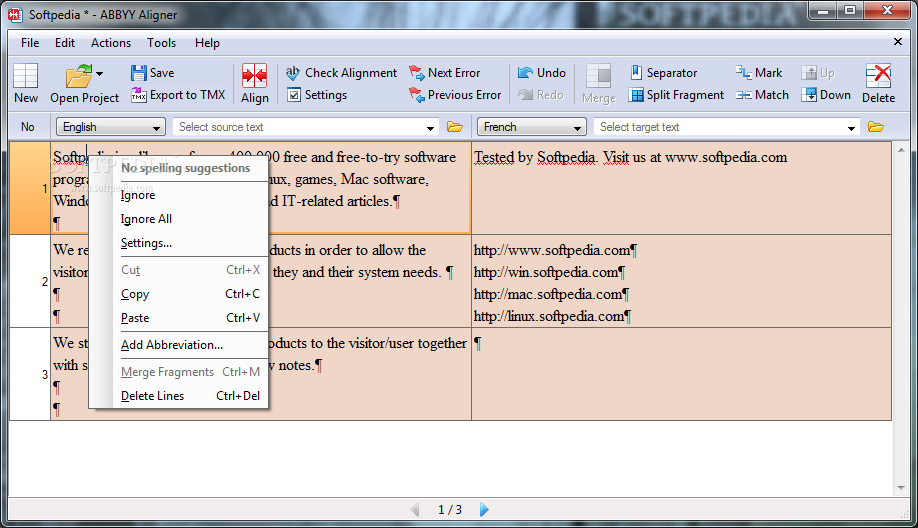The height and width of the screenshot is (528, 918).
Task: Click the Match tool
Action: (762, 95)
